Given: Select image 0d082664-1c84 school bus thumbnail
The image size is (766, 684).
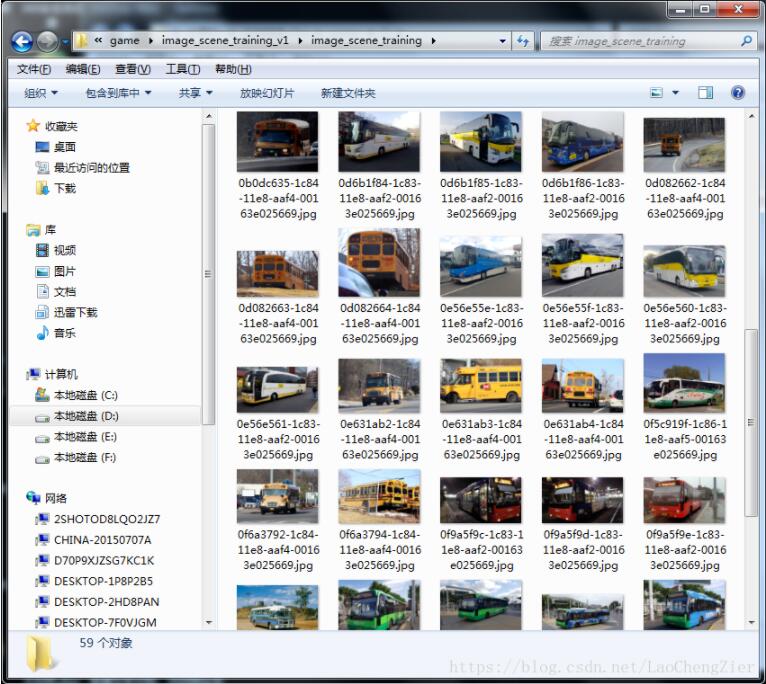Looking at the screenshot, I should pos(379,263).
